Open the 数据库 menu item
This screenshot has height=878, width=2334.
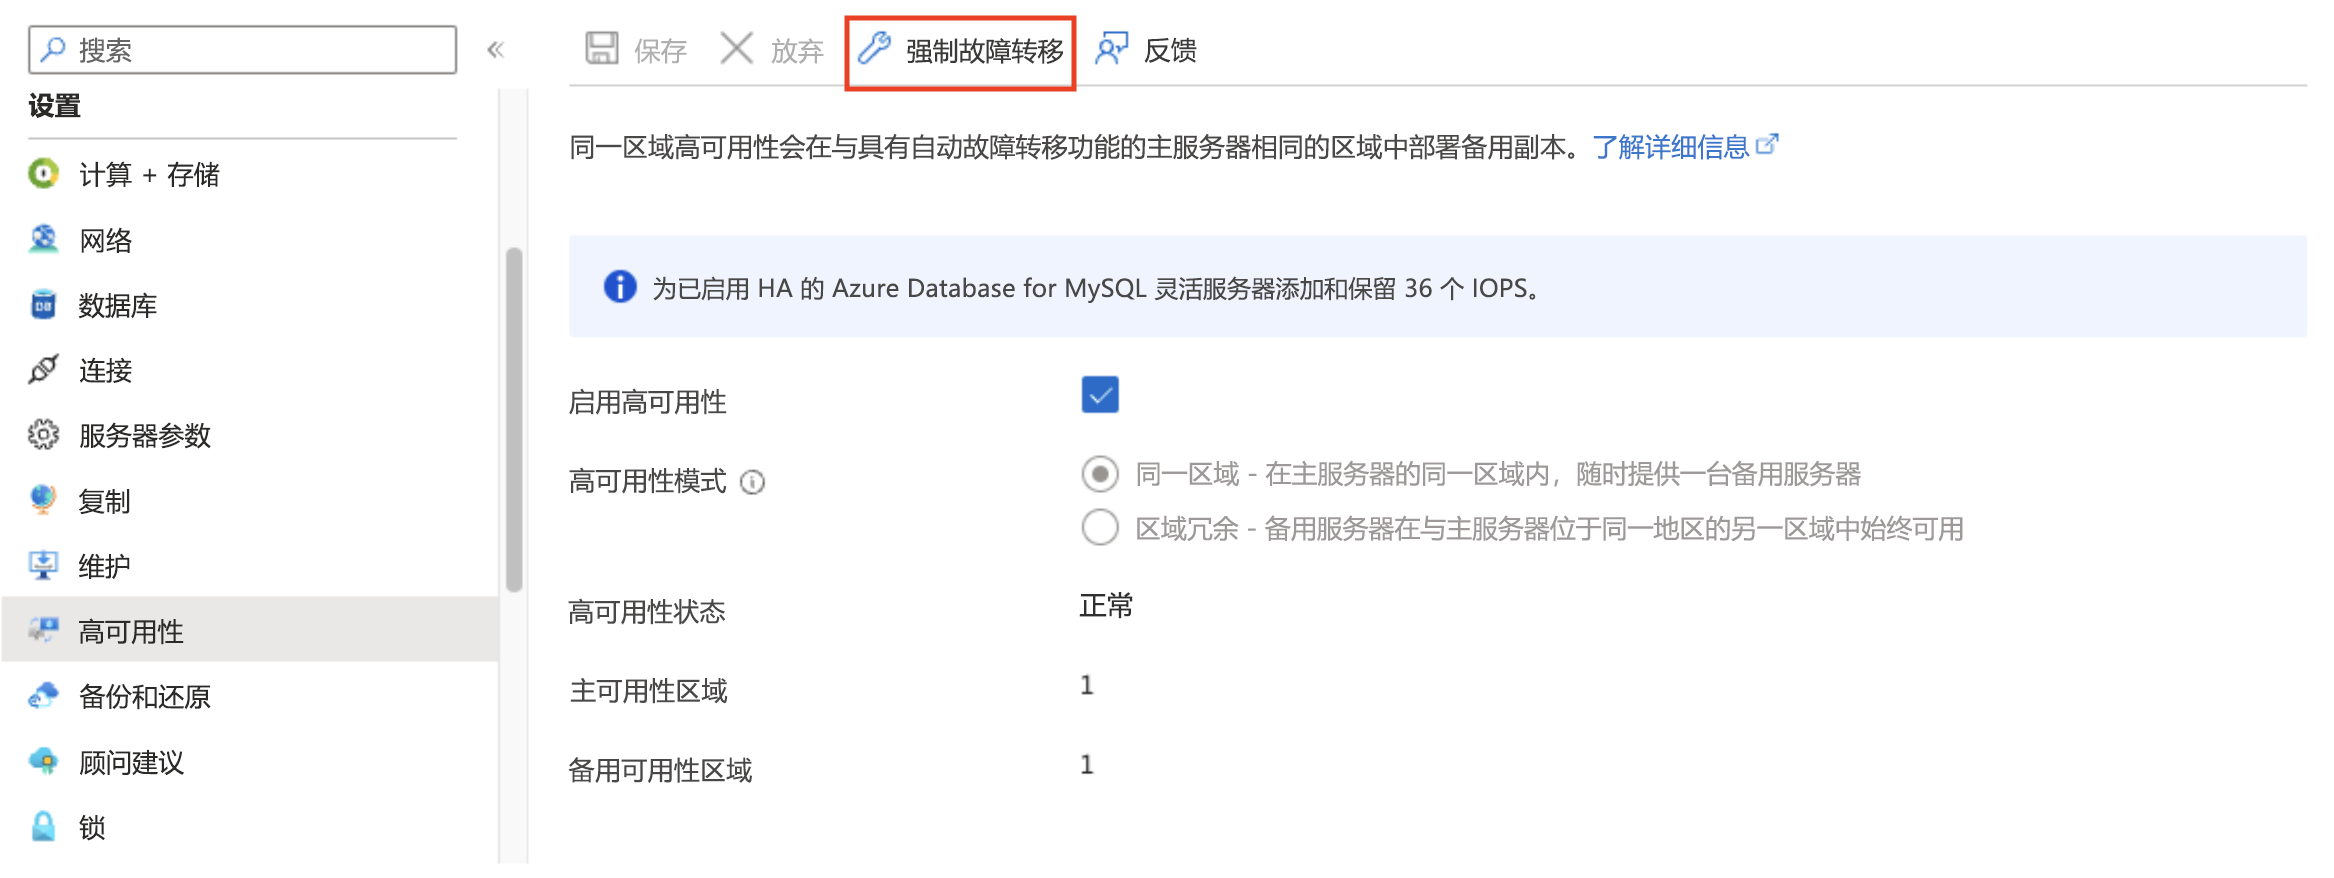pos(118,305)
